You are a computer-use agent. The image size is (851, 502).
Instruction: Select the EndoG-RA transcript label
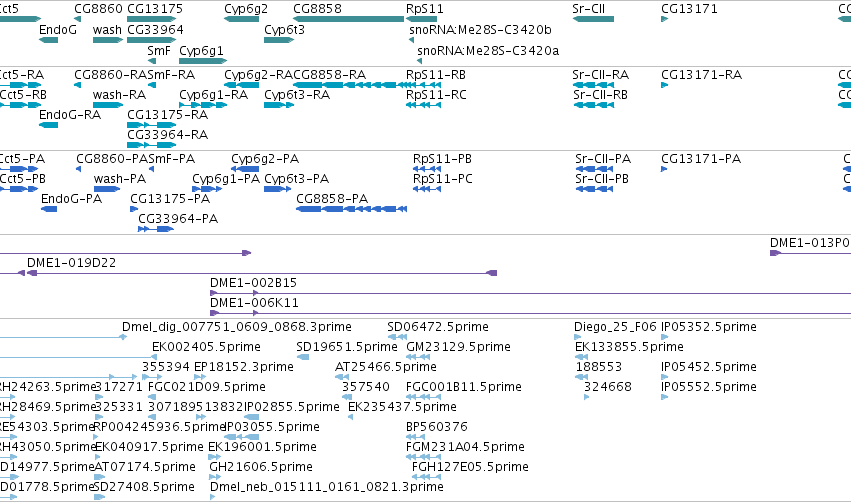coord(70,115)
